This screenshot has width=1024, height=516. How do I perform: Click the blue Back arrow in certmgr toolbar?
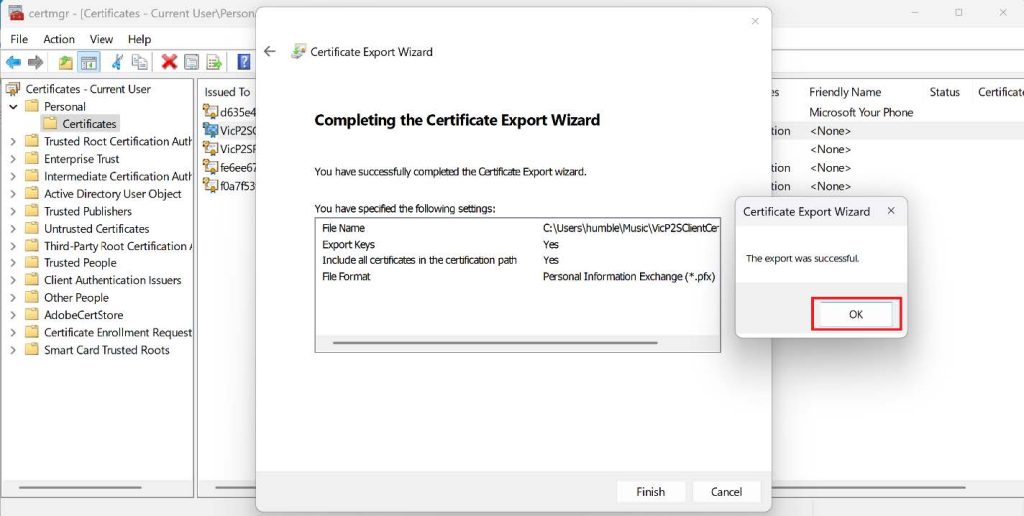pos(13,62)
